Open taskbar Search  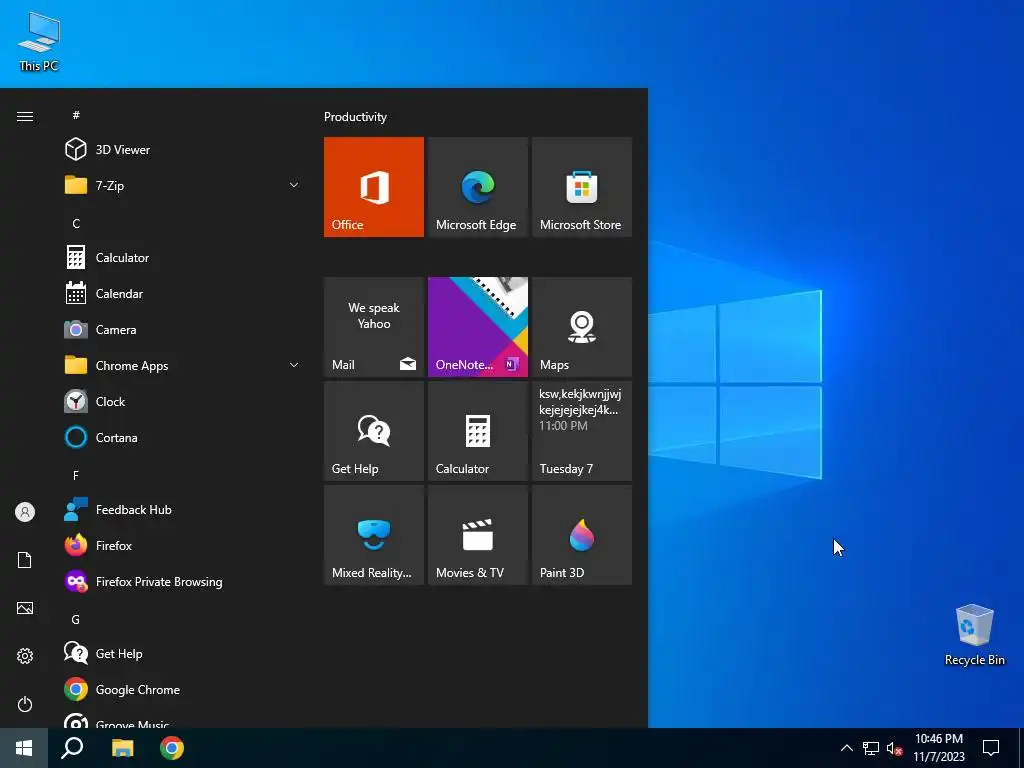coord(72,748)
